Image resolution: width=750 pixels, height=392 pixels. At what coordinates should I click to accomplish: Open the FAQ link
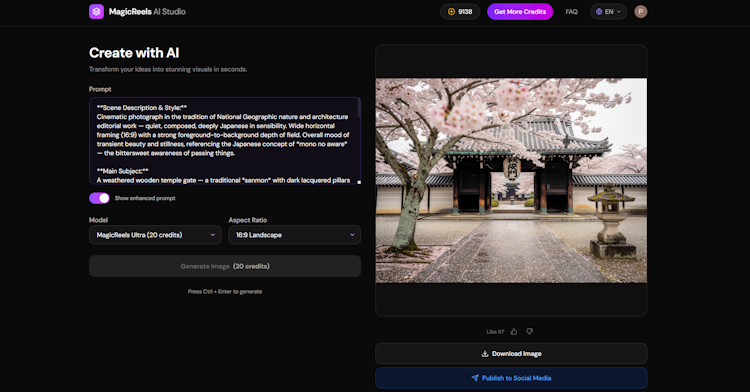click(571, 11)
